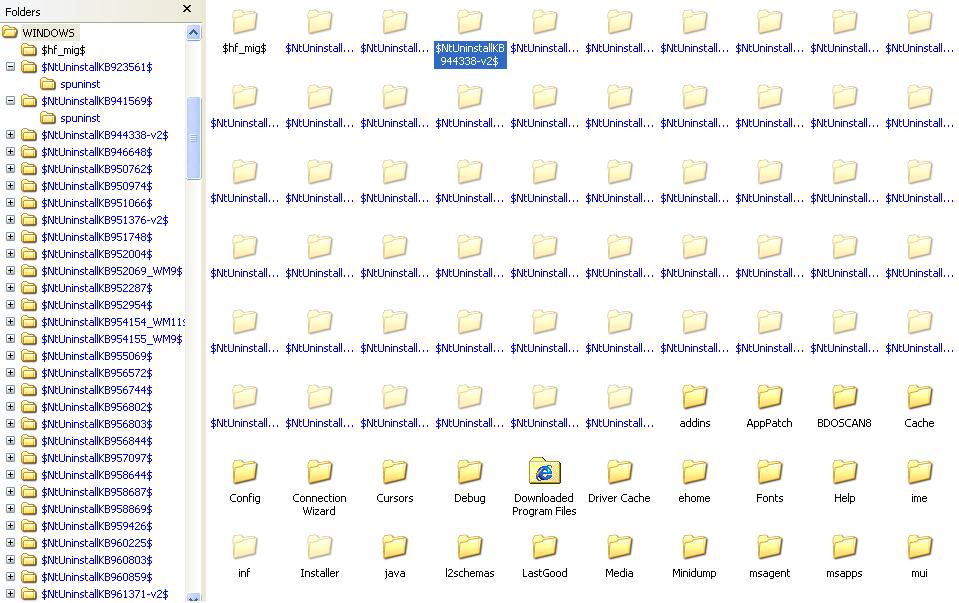Click the Folders pane scrollbar thumb

pyautogui.click(x=193, y=138)
